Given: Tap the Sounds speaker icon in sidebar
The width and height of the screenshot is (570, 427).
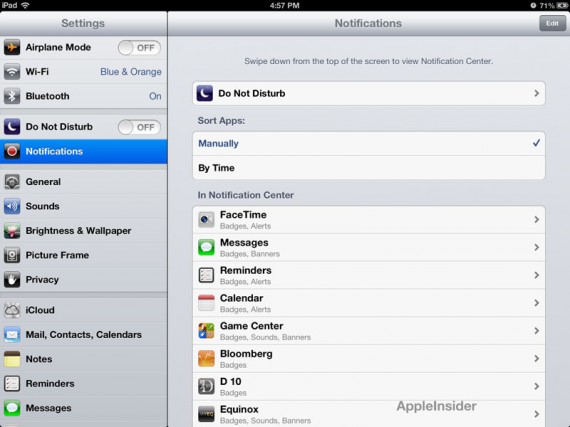Looking at the screenshot, I should pos(12,206).
